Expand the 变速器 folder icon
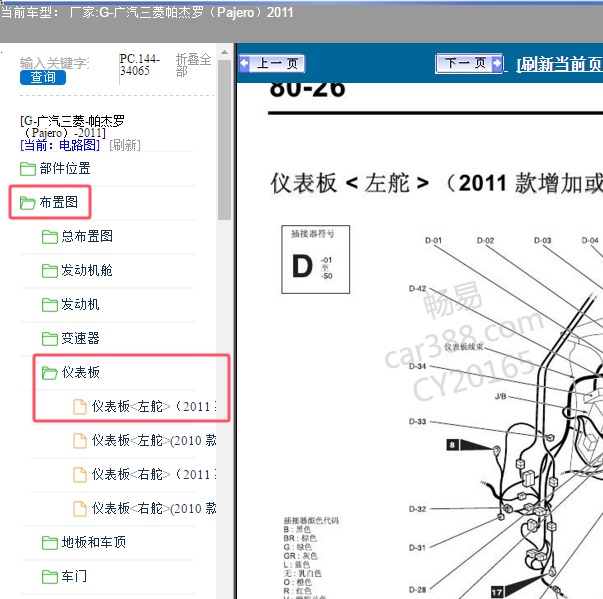Viewport: 603px width, 599px height. point(50,338)
